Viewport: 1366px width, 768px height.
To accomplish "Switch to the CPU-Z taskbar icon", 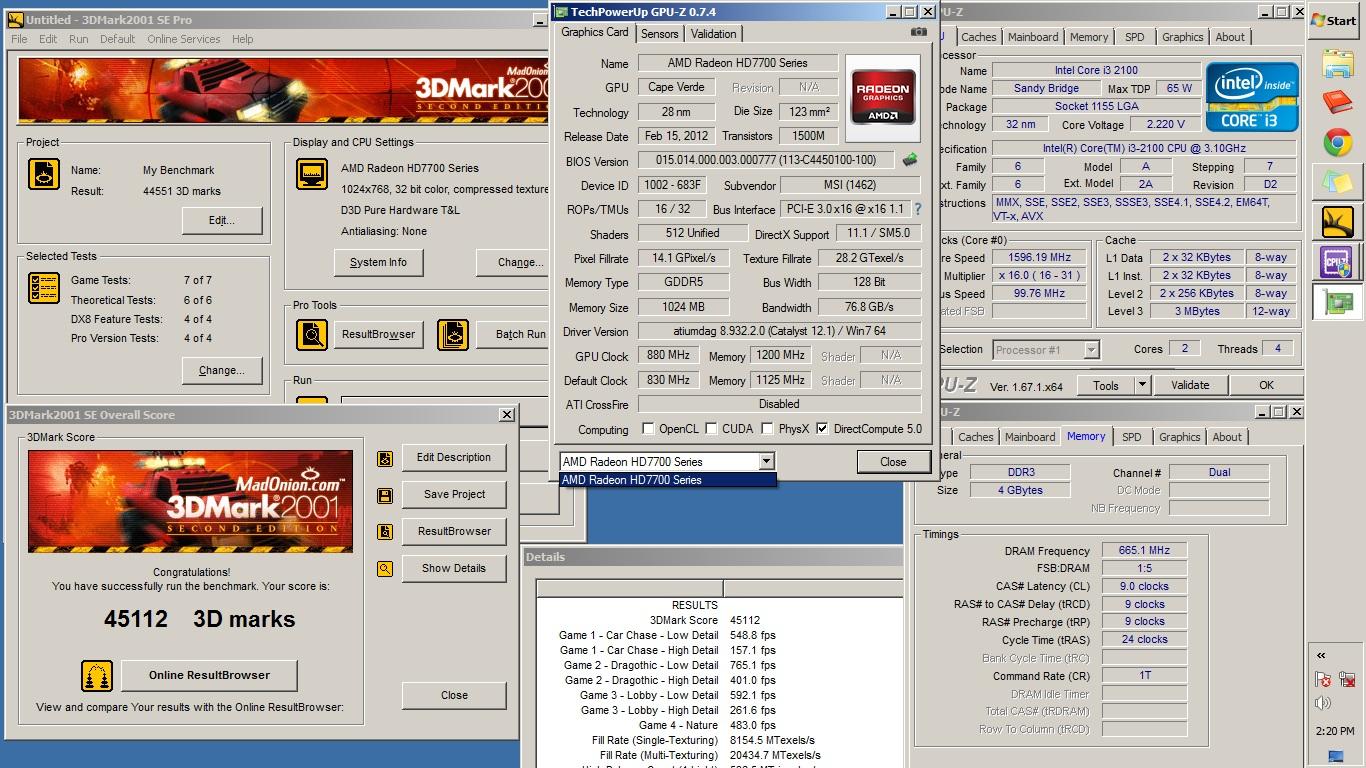I will point(1337,260).
